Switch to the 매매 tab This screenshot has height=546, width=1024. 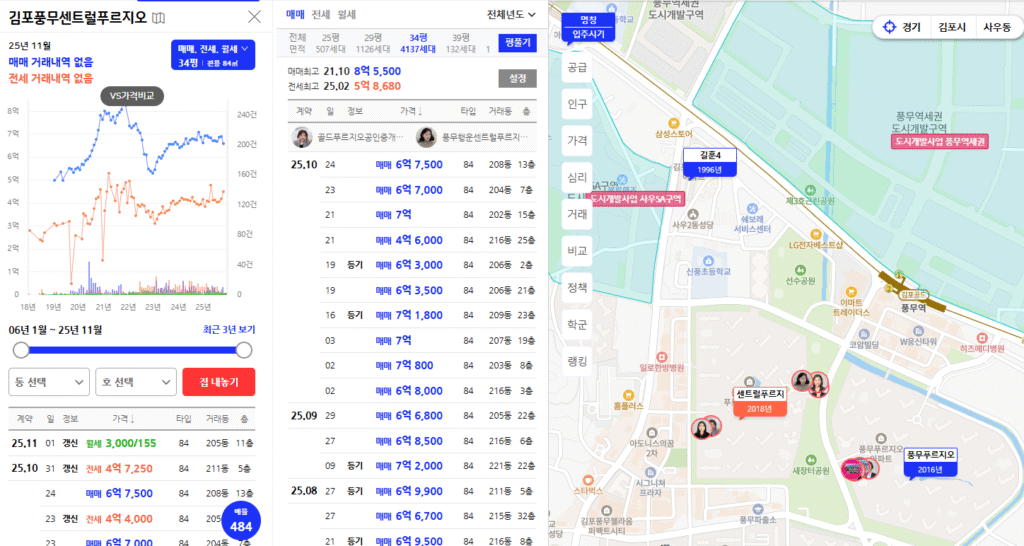[295, 14]
